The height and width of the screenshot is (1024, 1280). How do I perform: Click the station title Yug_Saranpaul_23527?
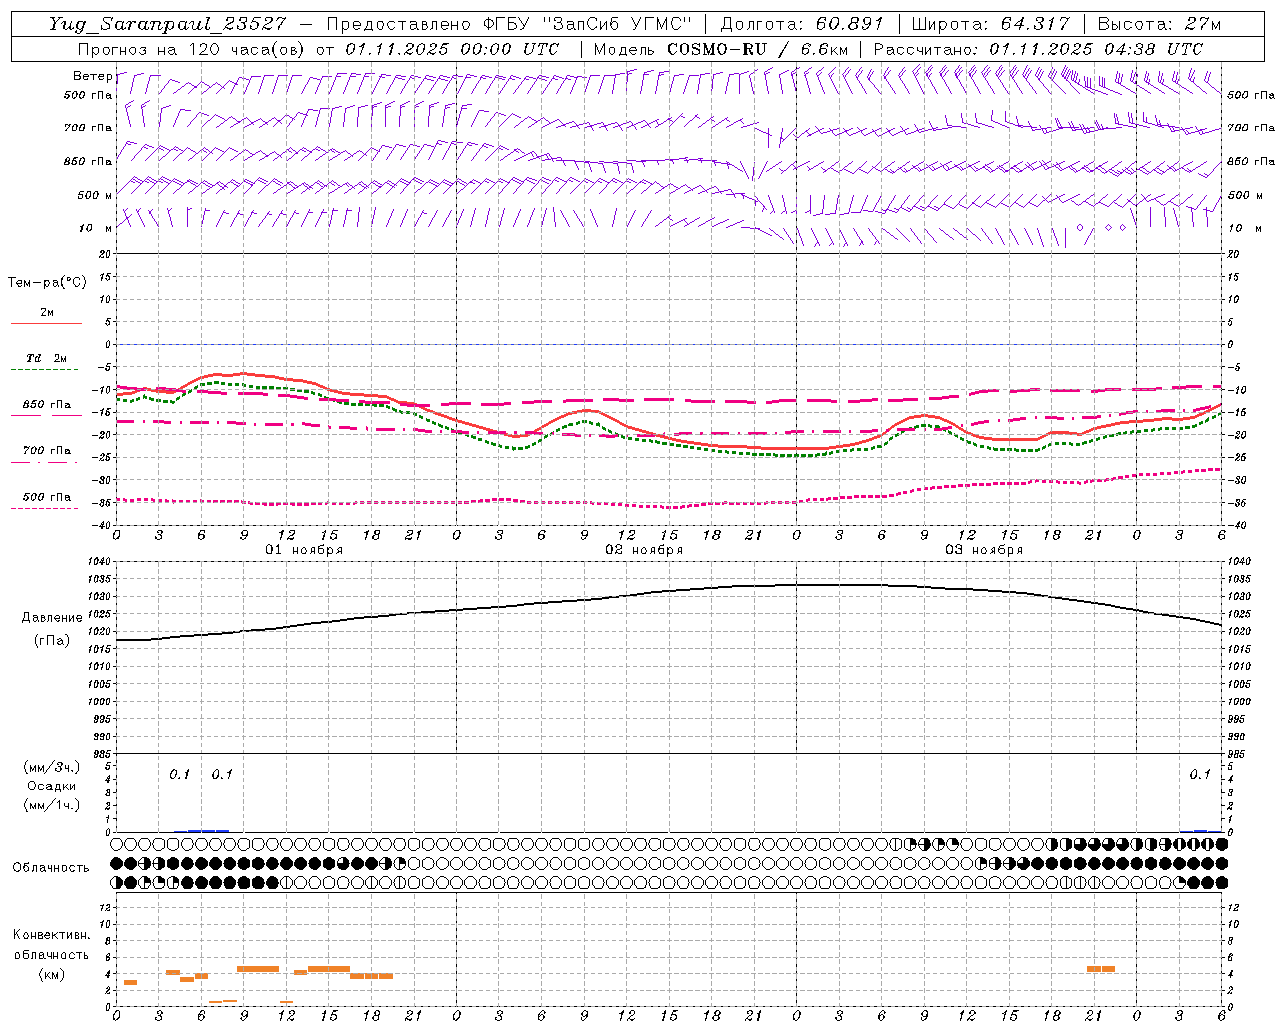[167, 24]
